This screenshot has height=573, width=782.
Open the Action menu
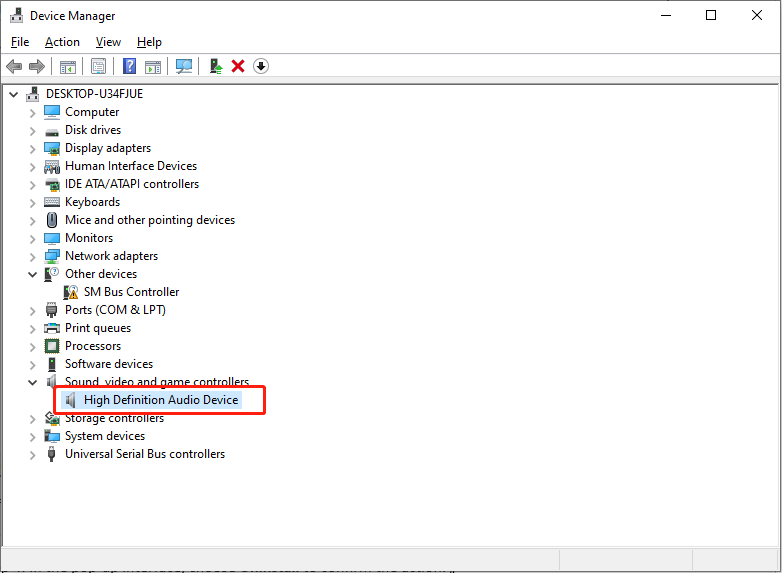[62, 42]
